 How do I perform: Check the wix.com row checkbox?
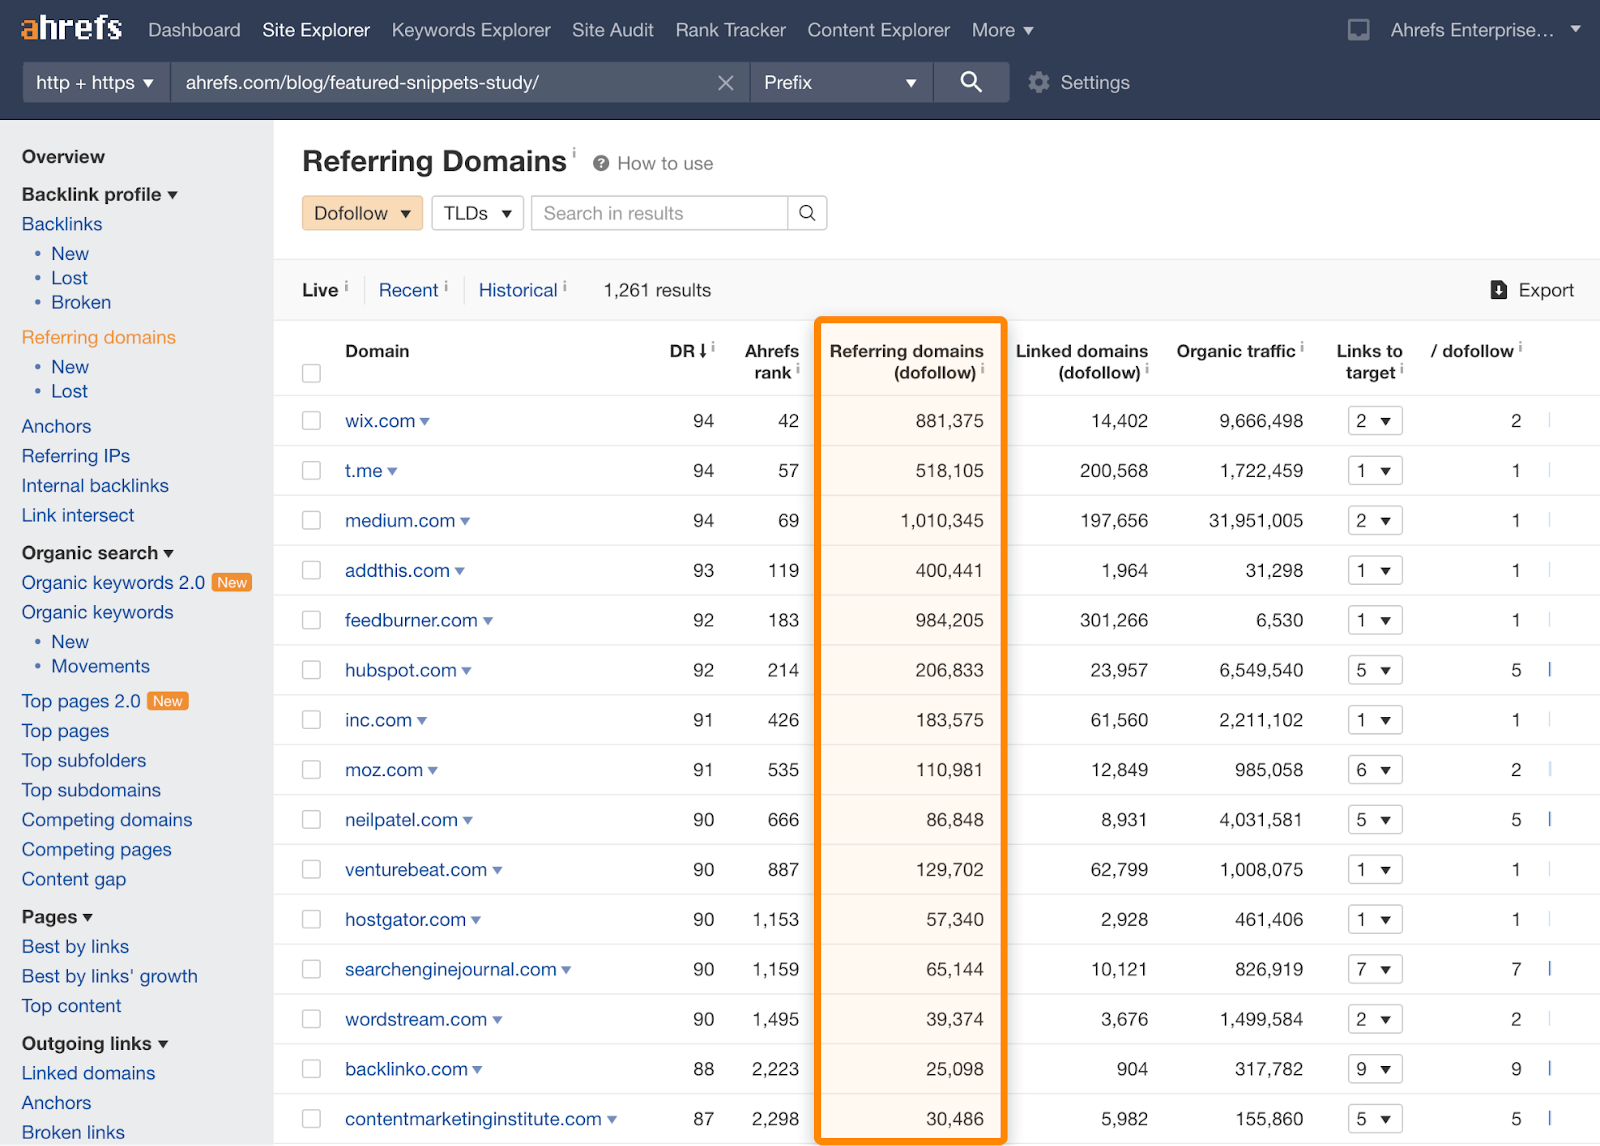312,421
